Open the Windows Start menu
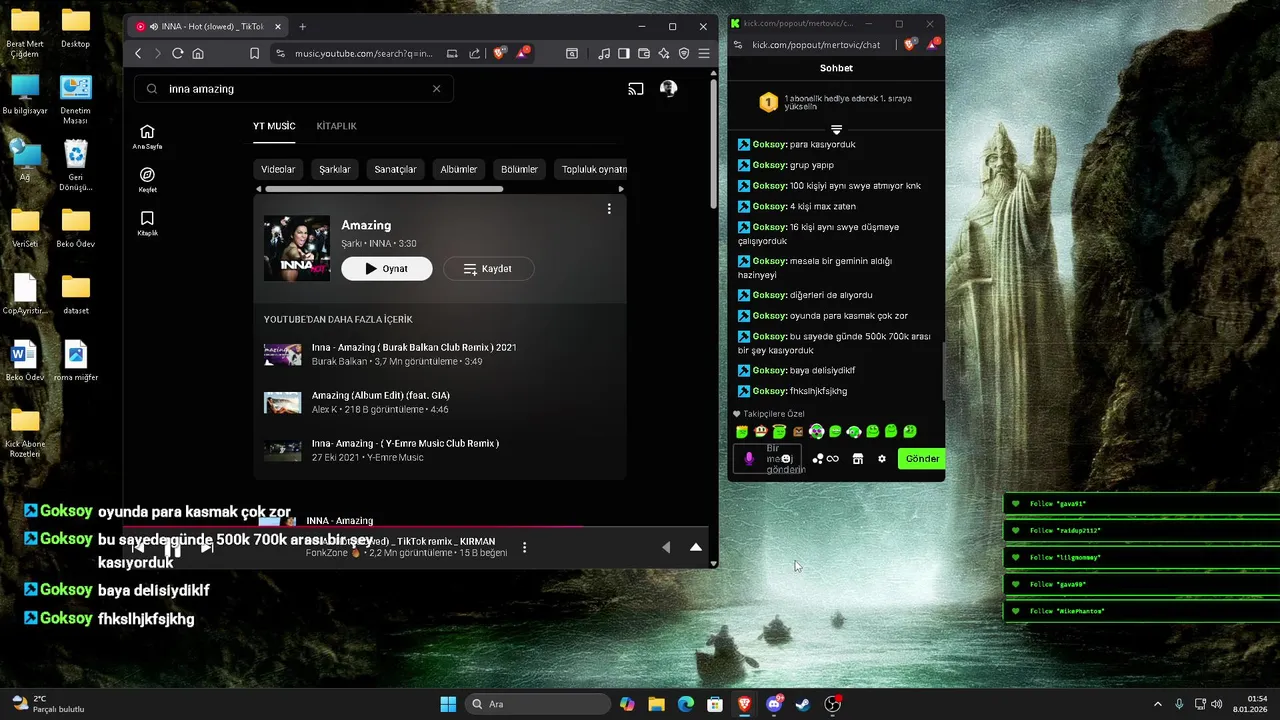Viewport: 1280px width, 720px height. 448,704
